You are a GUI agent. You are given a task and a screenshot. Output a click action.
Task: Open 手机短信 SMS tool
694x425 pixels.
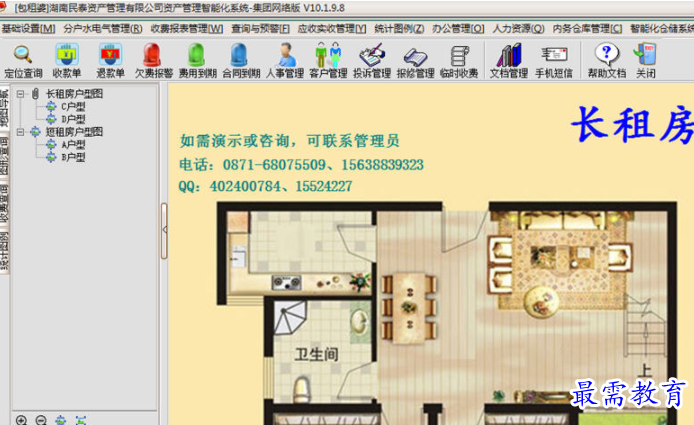coord(554,61)
